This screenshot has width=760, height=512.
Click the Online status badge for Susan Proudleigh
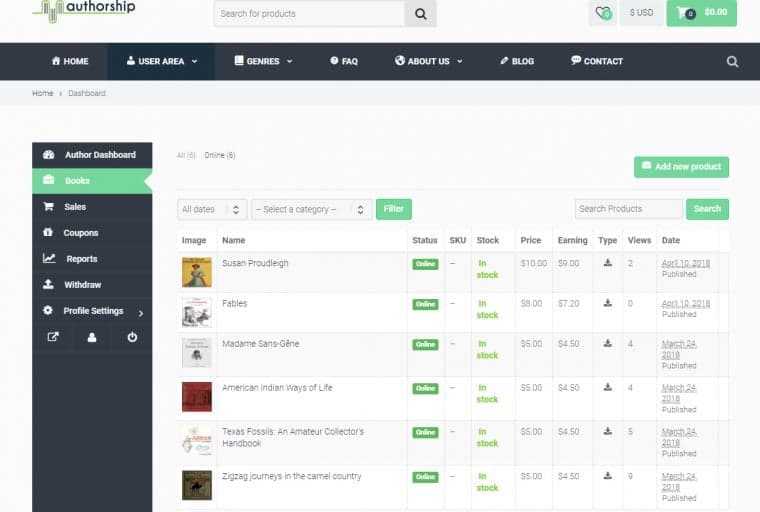pyautogui.click(x=425, y=264)
